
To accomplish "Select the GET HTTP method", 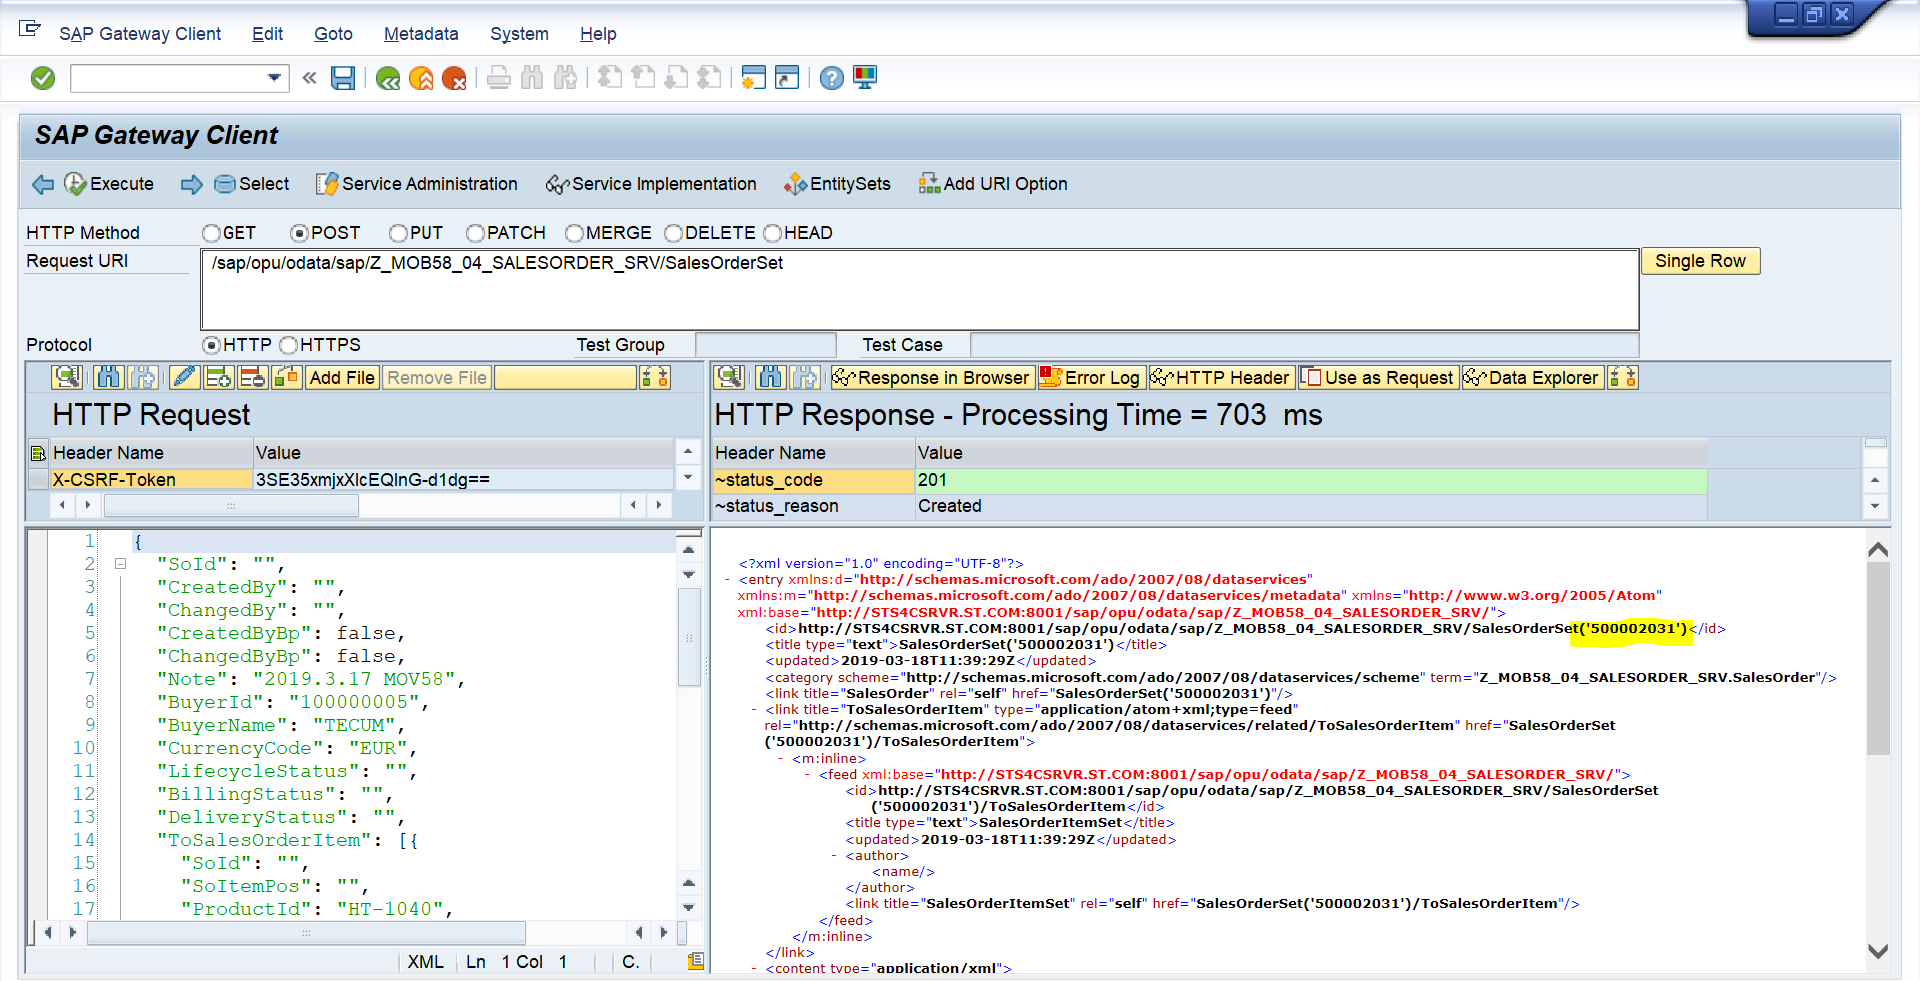I will tap(212, 233).
